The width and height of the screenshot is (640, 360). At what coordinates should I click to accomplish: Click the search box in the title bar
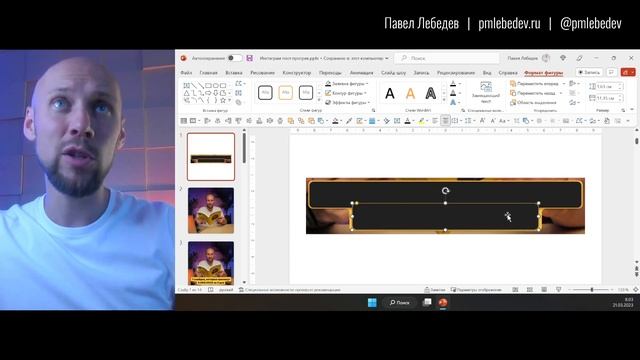click(448, 58)
